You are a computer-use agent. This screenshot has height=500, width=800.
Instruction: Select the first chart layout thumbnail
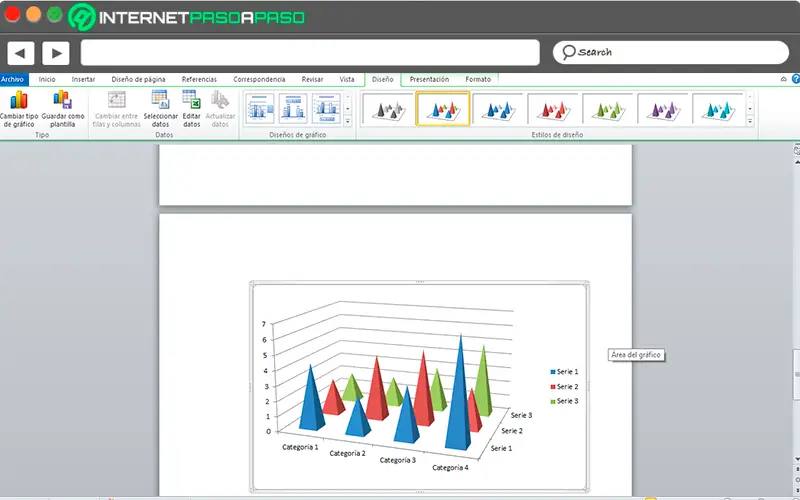point(260,109)
